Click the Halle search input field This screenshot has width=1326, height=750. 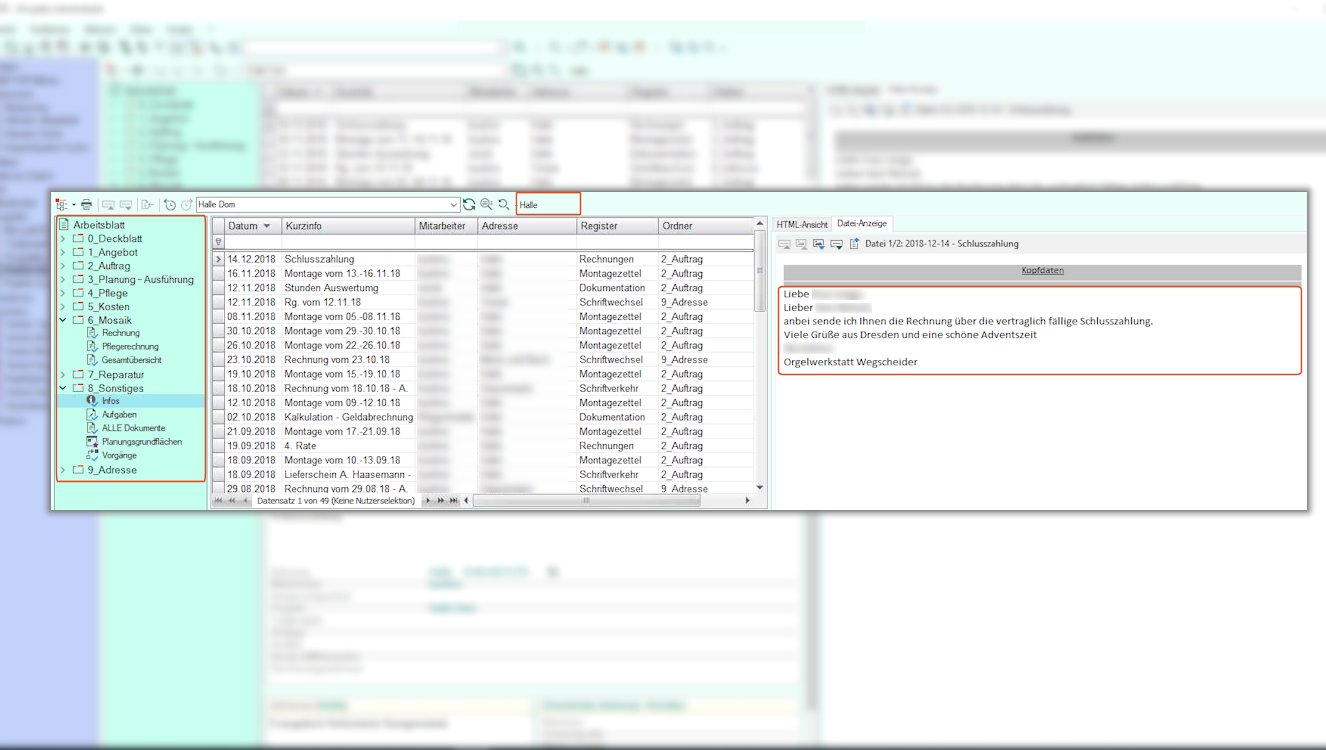point(548,205)
